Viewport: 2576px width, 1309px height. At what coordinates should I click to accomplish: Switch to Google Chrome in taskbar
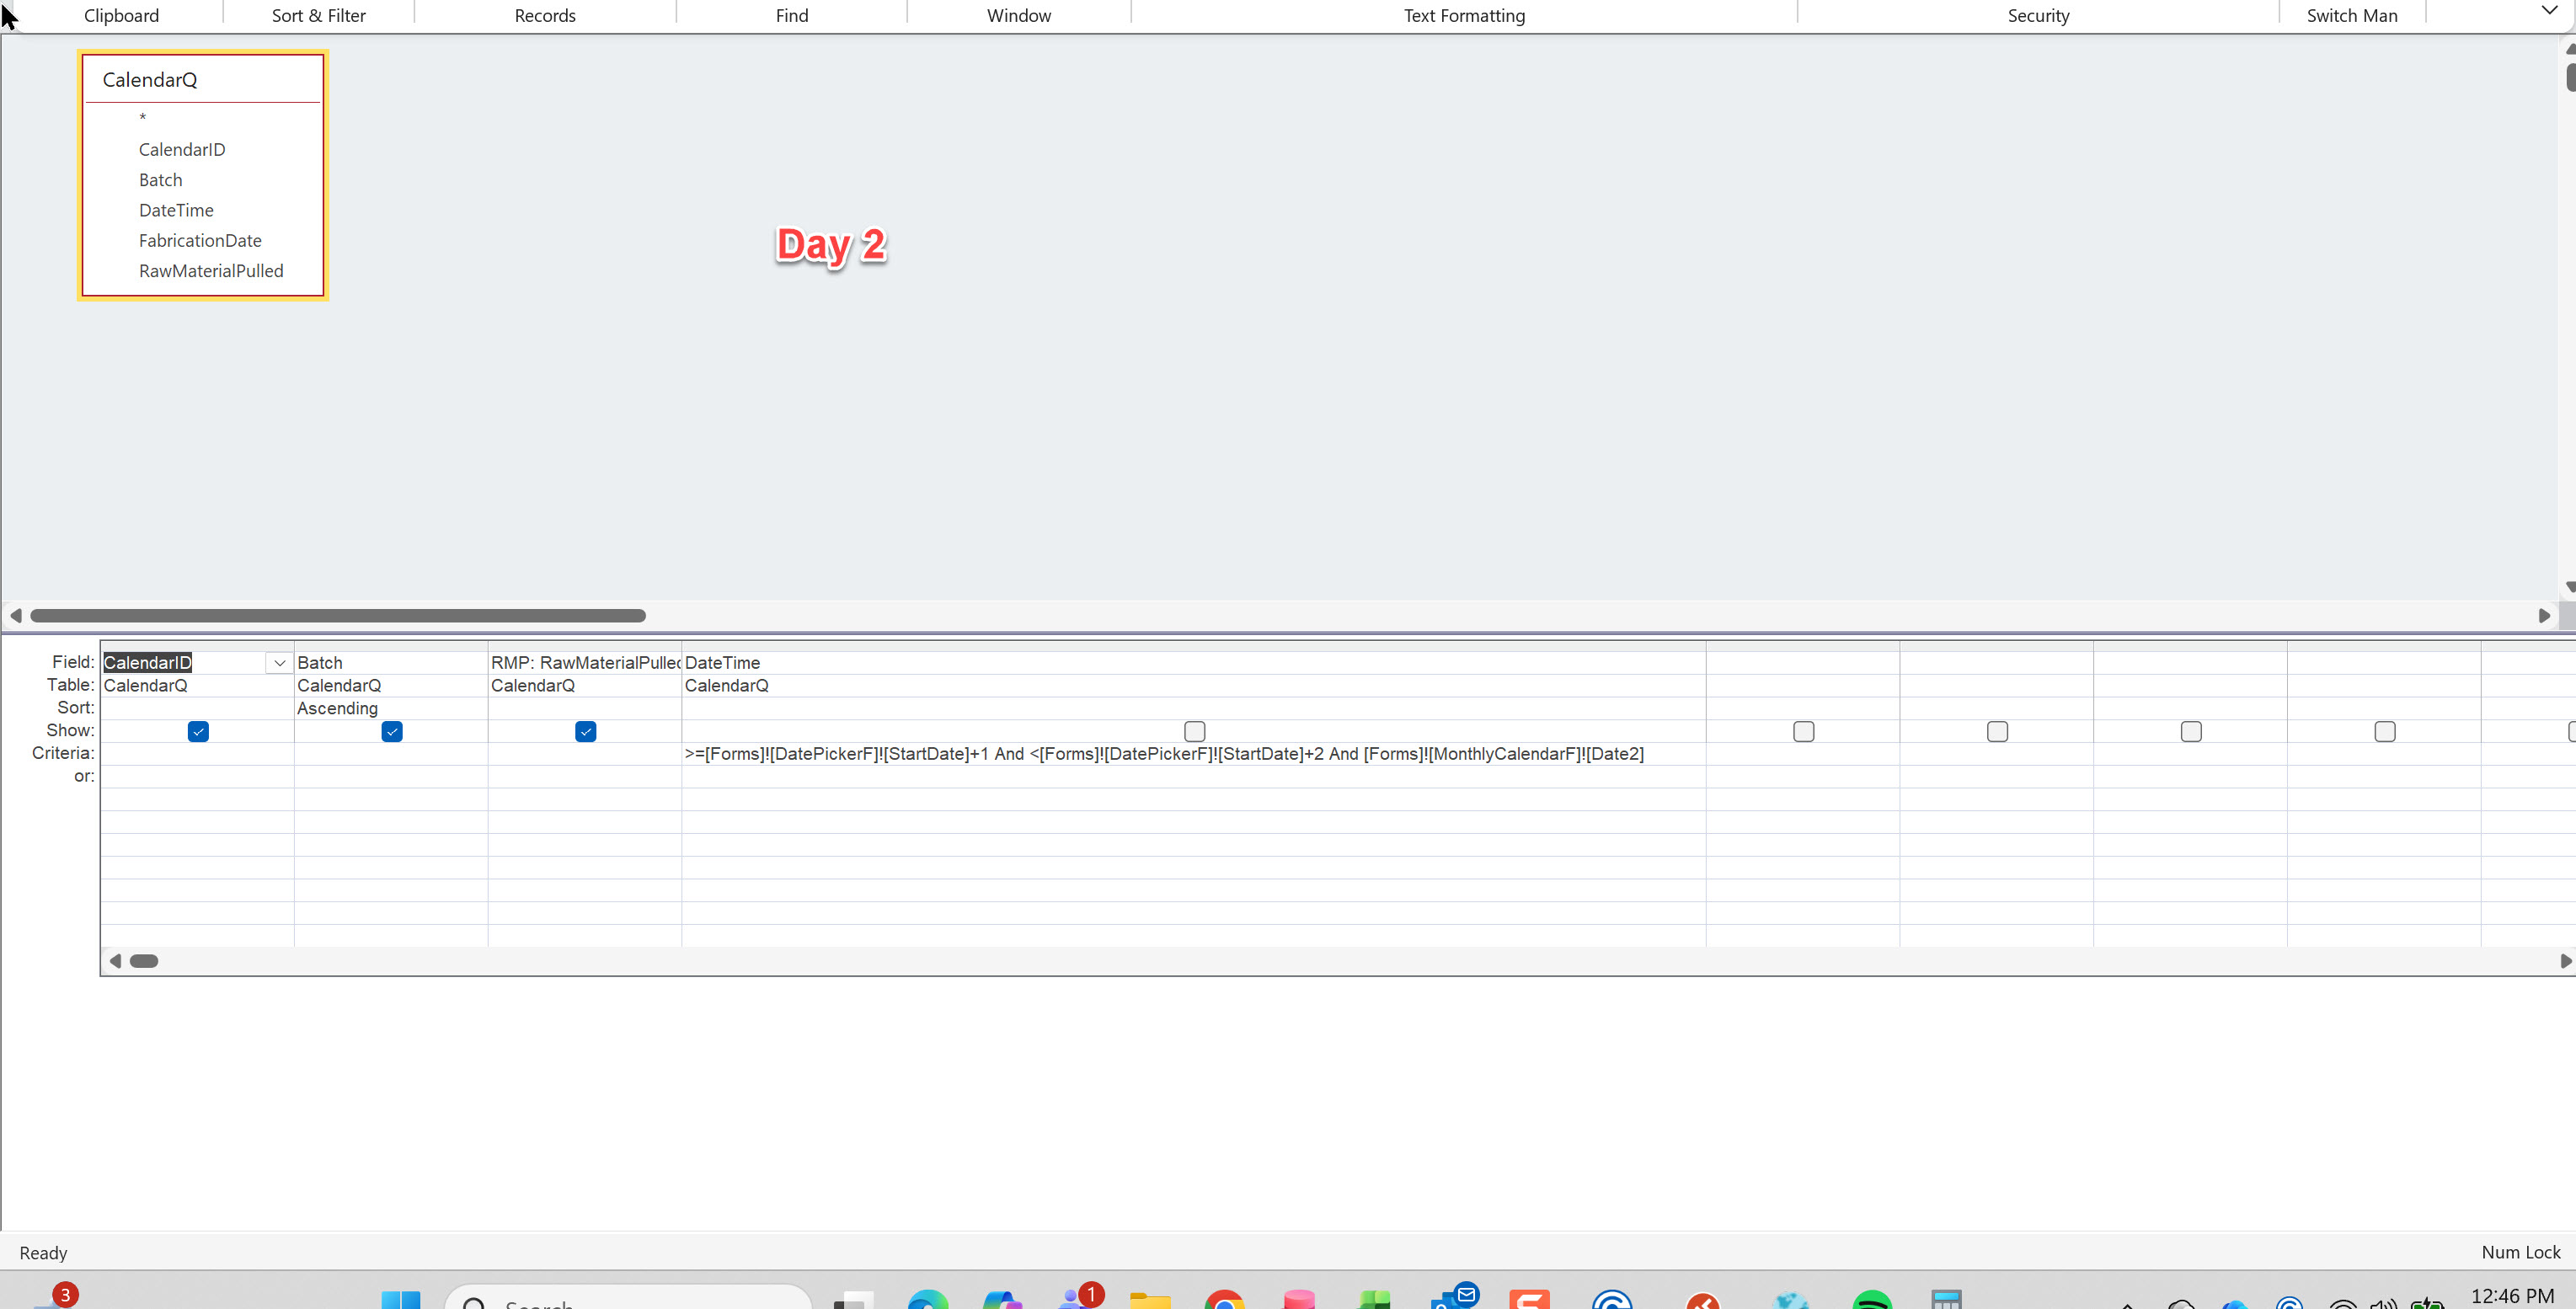(1224, 1299)
